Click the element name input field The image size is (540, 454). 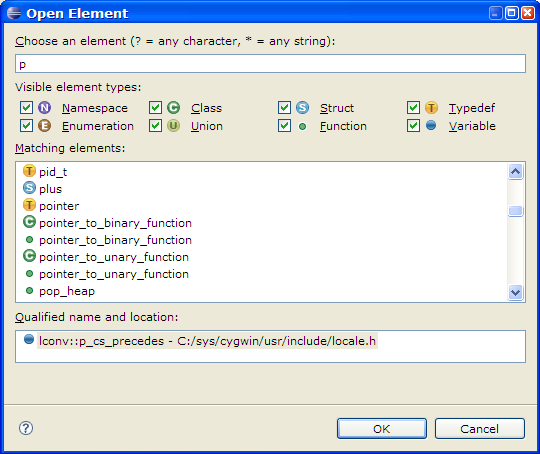(270, 64)
